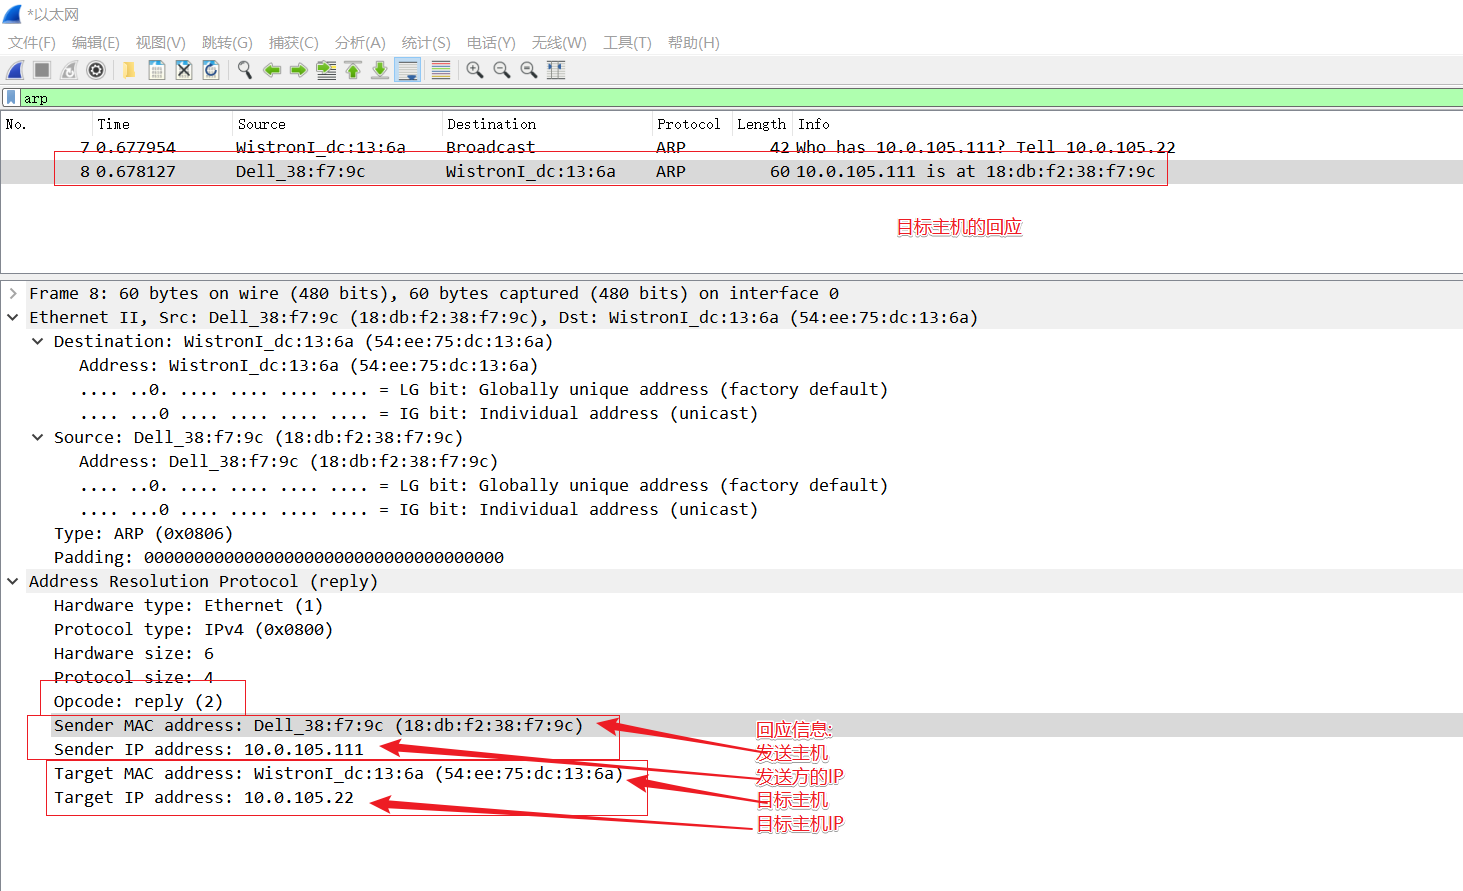Click the restart capture icon
The width and height of the screenshot is (1463, 891).
69,70
